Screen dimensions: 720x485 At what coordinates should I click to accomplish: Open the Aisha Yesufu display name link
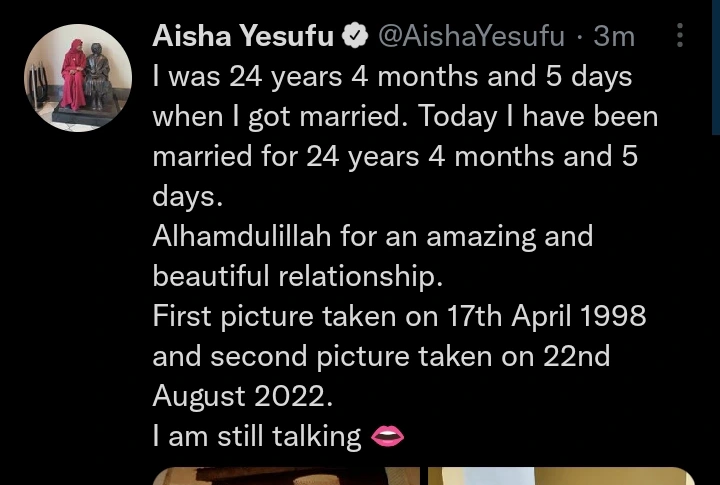click(x=244, y=37)
